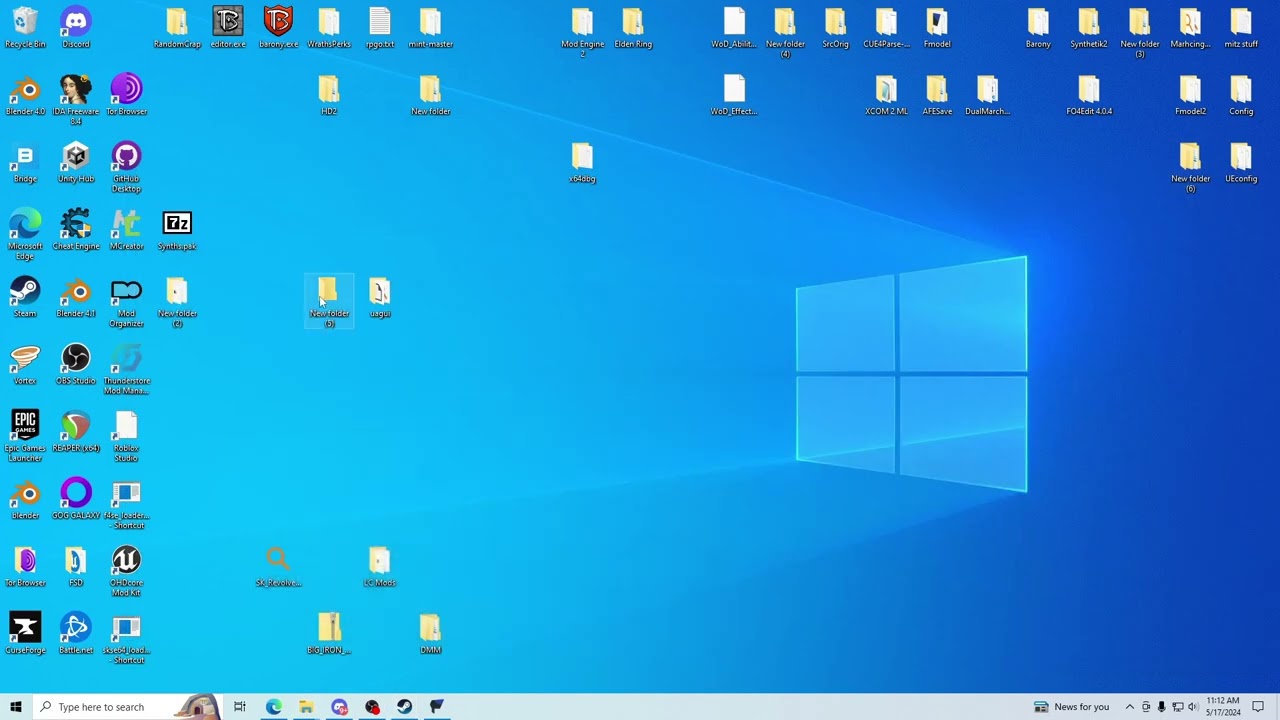Select the editor.exe icon
1280x720 pixels.
[228, 28]
